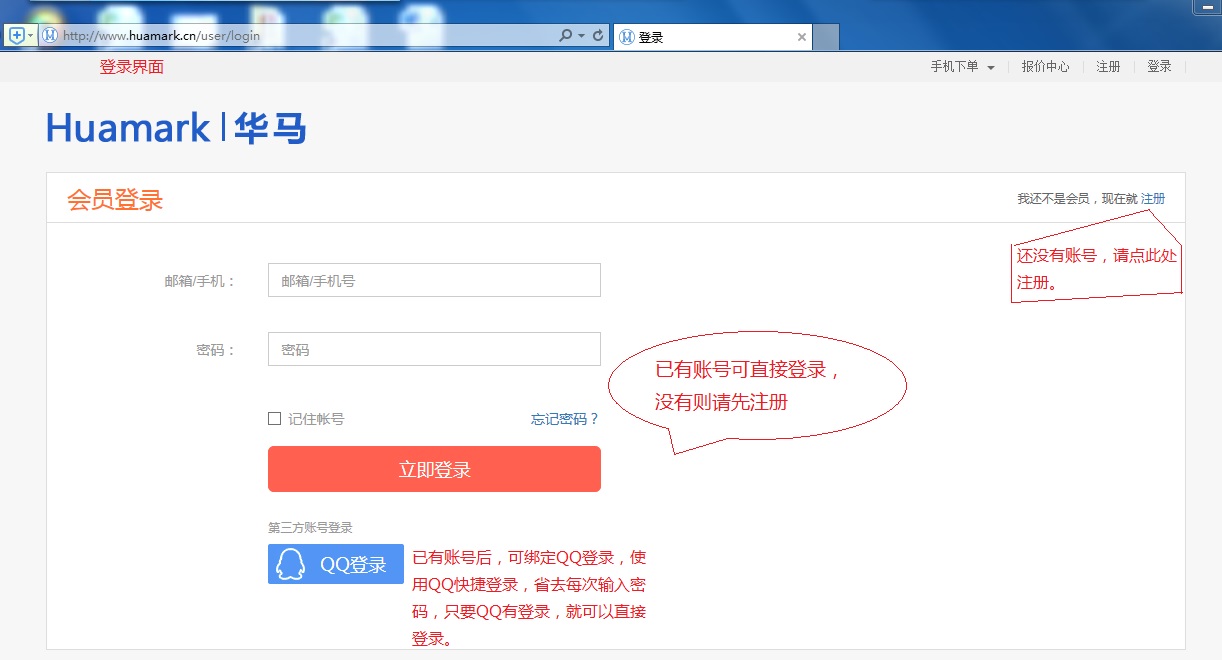
Task: Click into the 密码 password field
Action: tap(434, 349)
